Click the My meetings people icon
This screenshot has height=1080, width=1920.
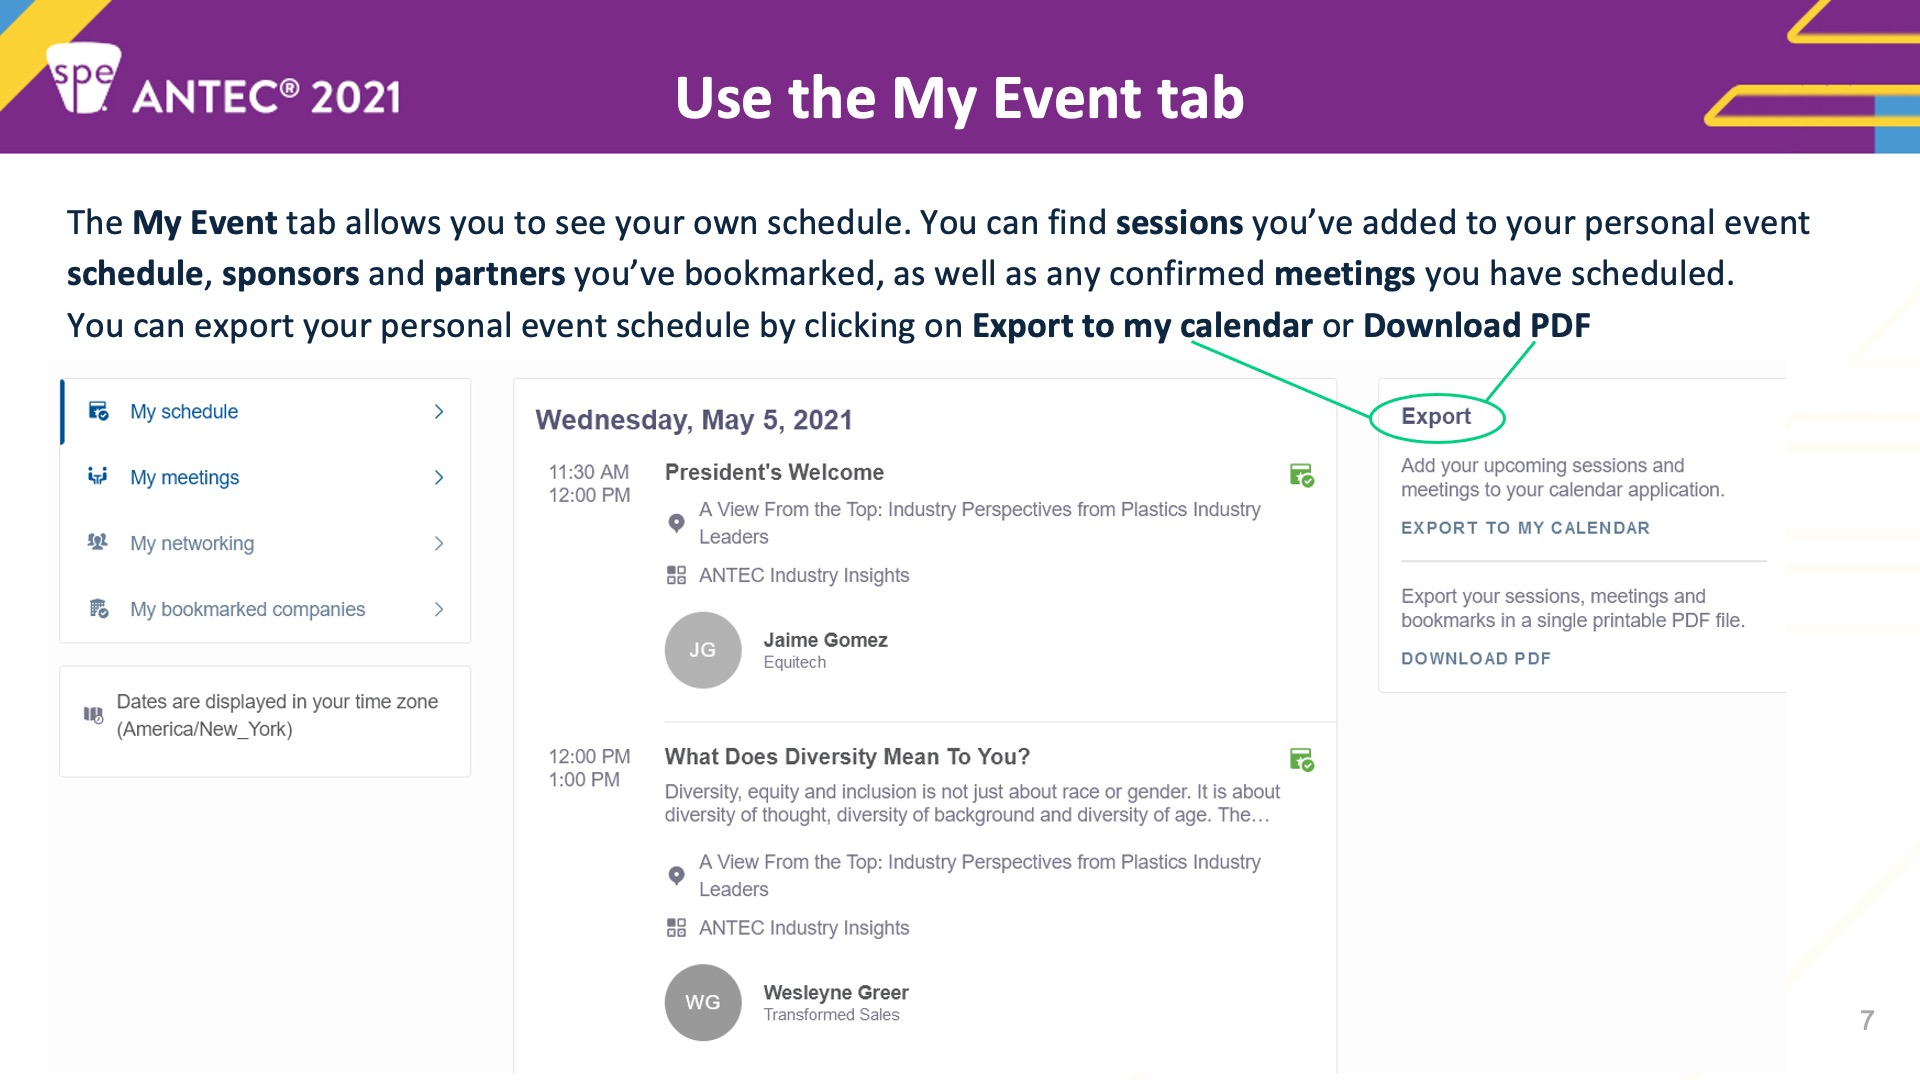tap(98, 476)
